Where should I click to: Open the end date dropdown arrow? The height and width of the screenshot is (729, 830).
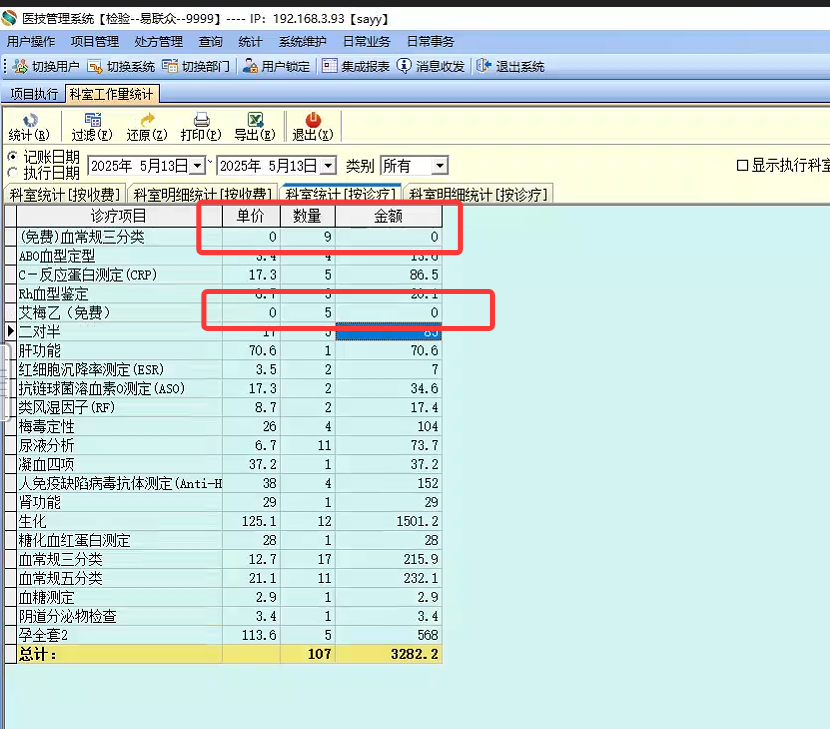tap(328, 166)
